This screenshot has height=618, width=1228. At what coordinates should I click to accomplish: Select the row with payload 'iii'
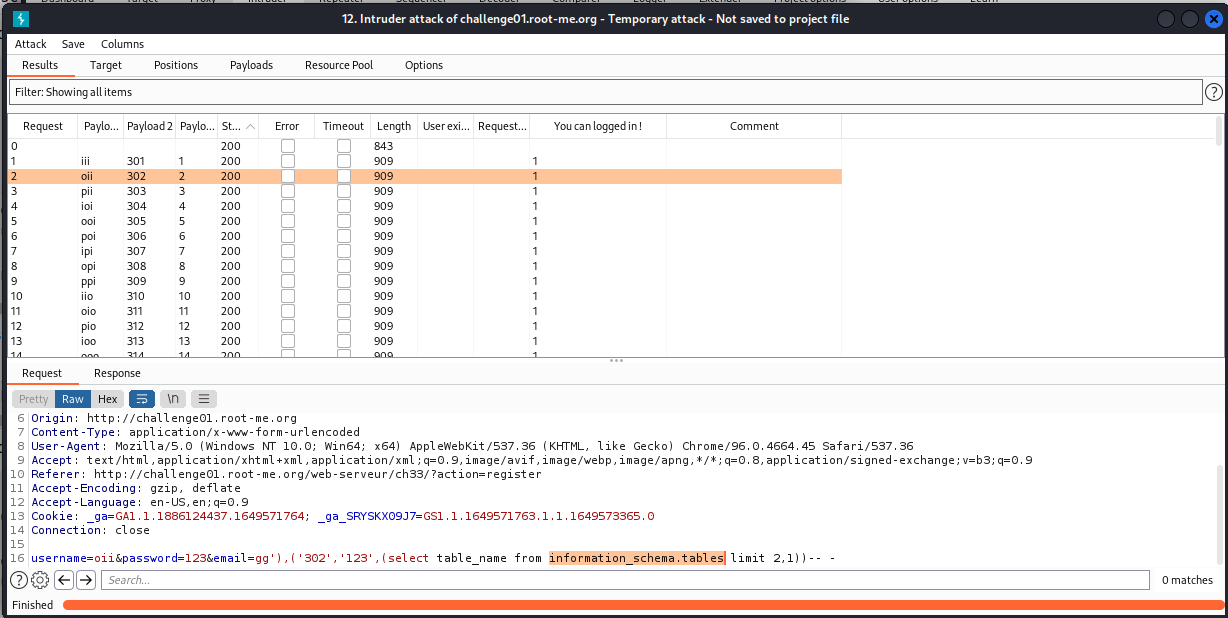pos(425,161)
